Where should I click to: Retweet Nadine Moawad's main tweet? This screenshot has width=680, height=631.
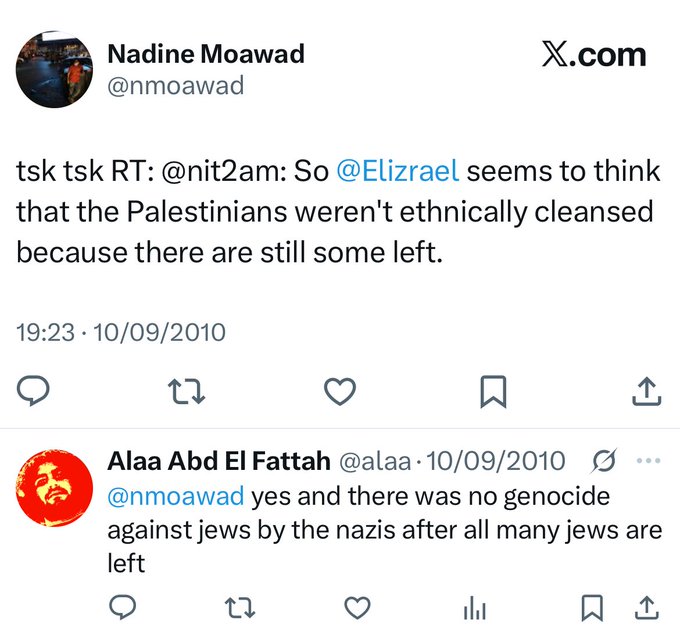[x=188, y=391]
